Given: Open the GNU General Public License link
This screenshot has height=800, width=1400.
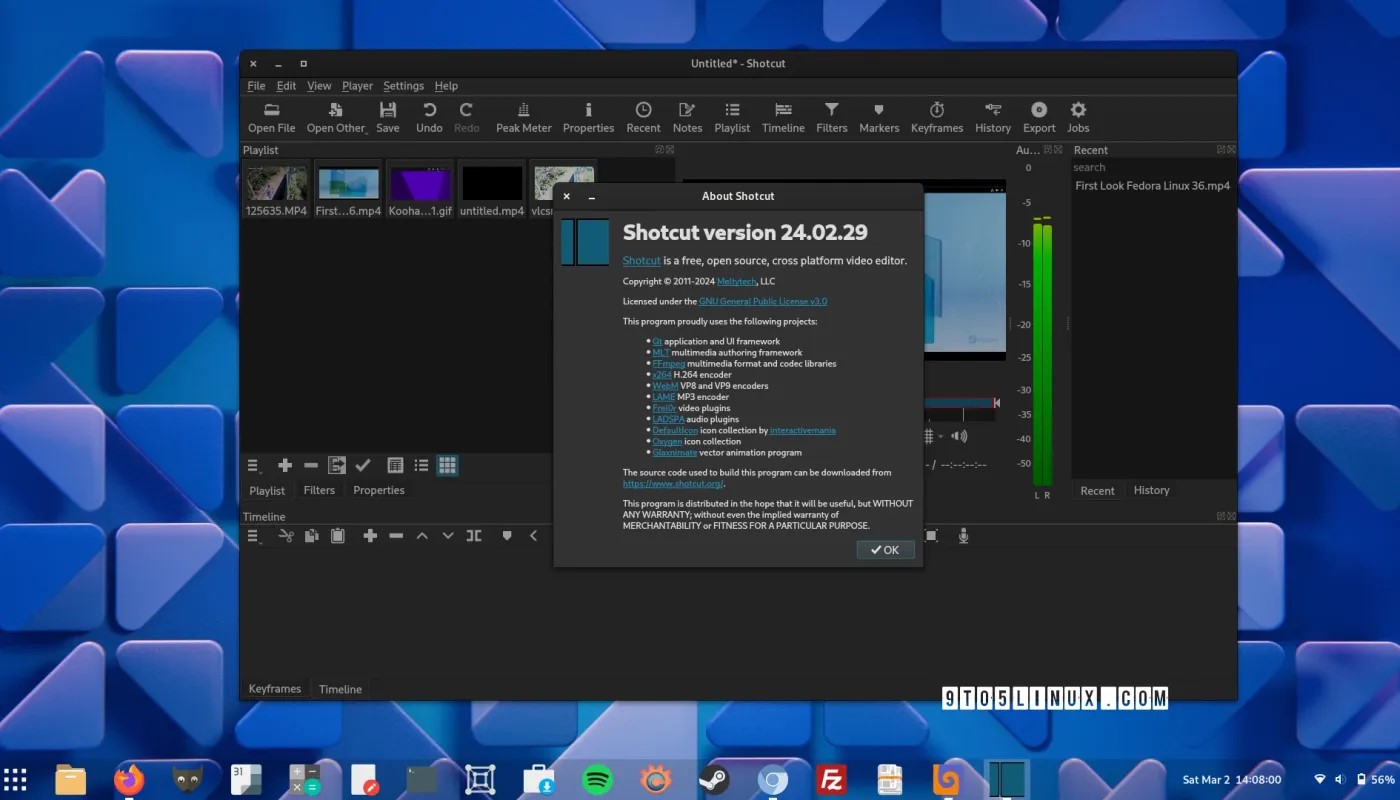Looking at the screenshot, I should coord(762,301).
